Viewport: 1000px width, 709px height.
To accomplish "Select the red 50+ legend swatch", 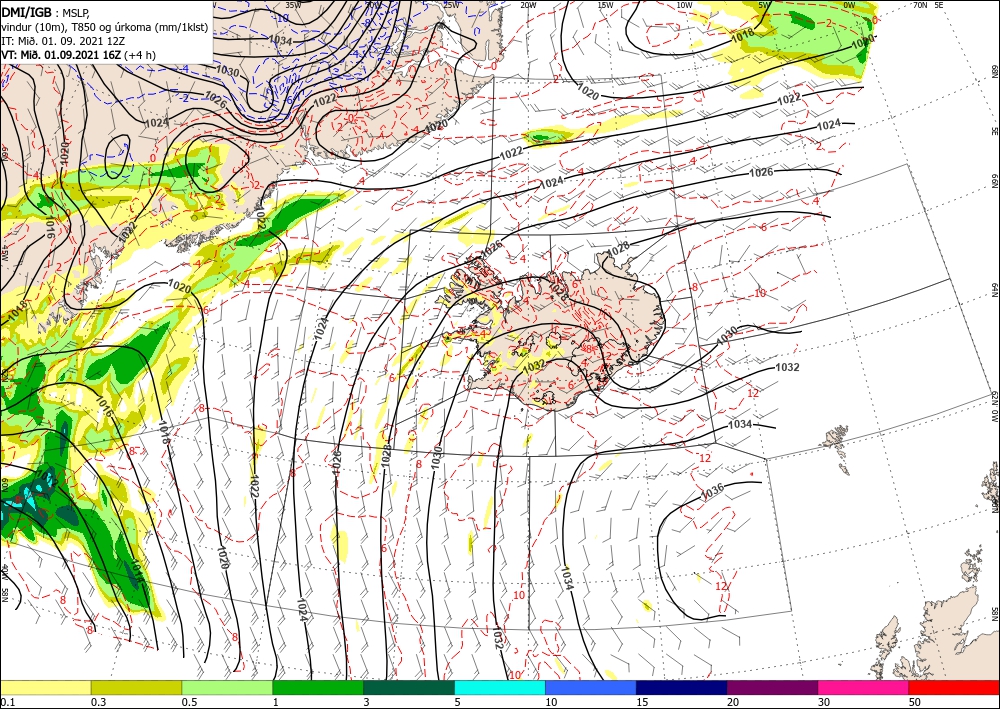I will coord(954,687).
